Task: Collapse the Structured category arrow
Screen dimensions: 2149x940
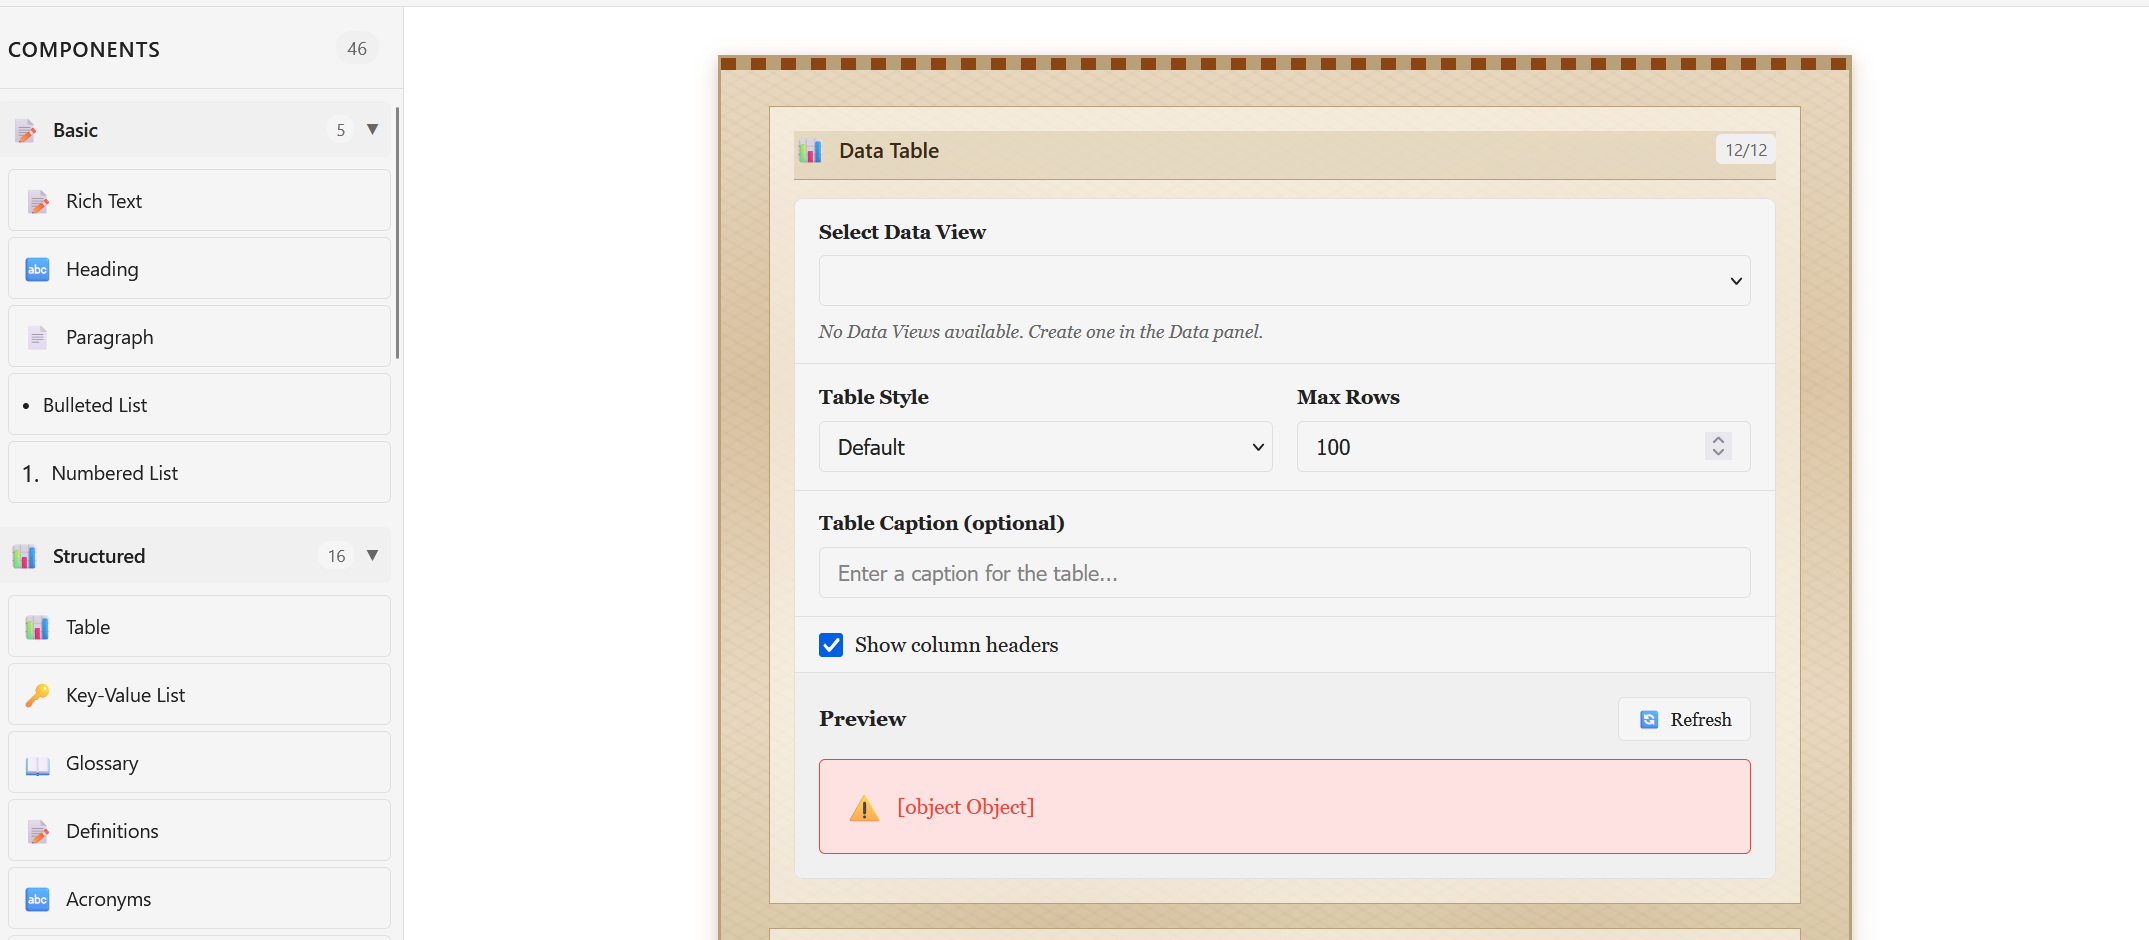Action: [372, 555]
